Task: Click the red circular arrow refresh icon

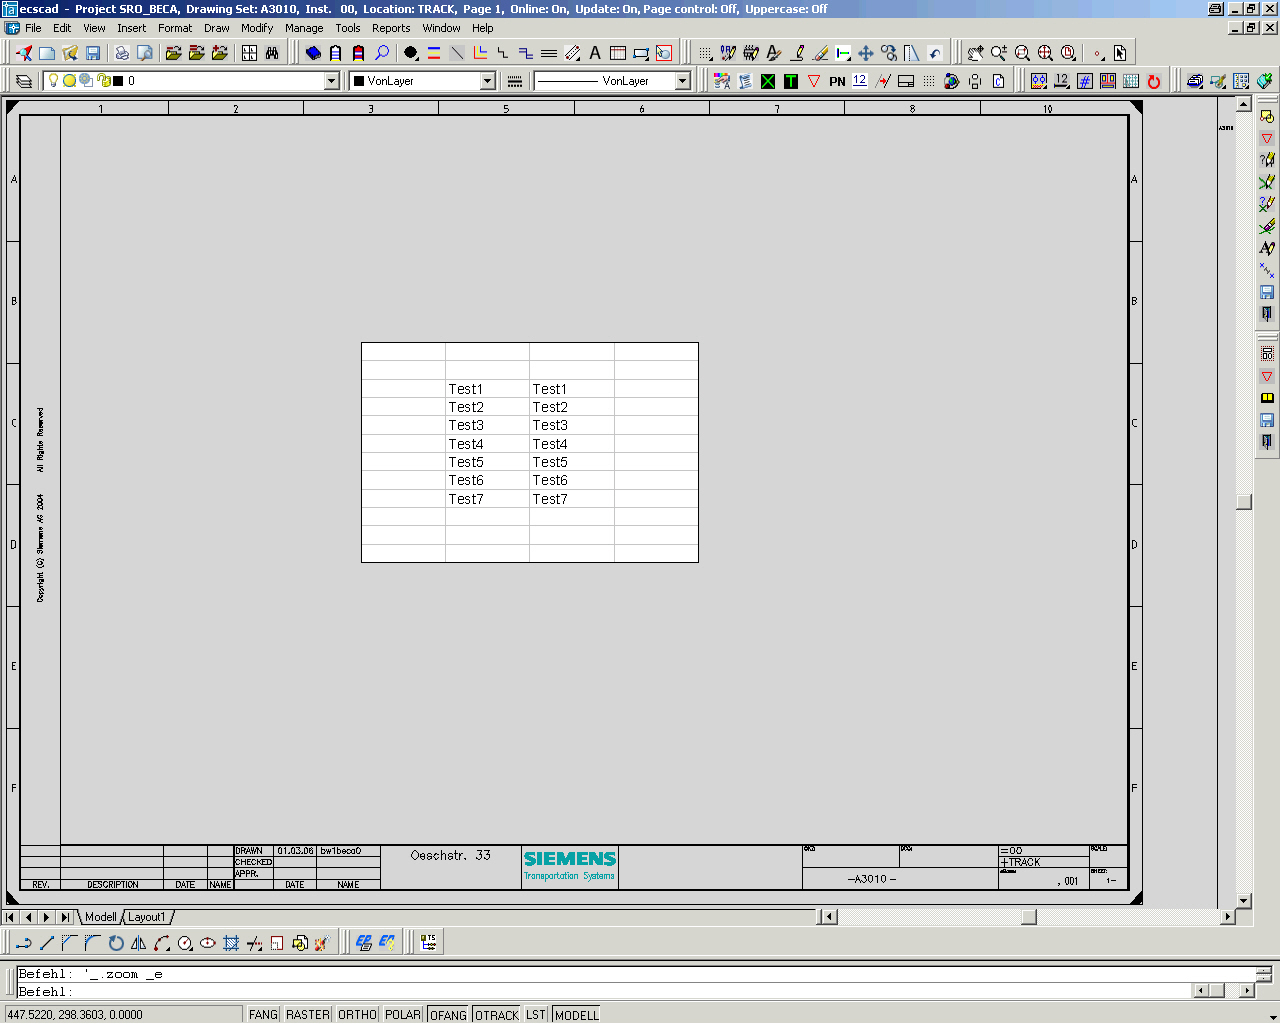Action: coord(1154,81)
